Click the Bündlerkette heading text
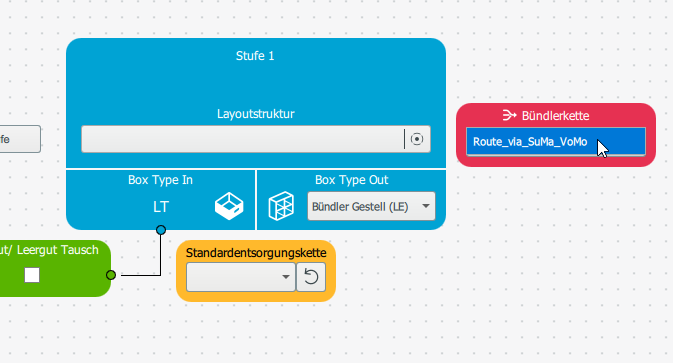This screenshot has height=363, width=673. tap(555, 116)
